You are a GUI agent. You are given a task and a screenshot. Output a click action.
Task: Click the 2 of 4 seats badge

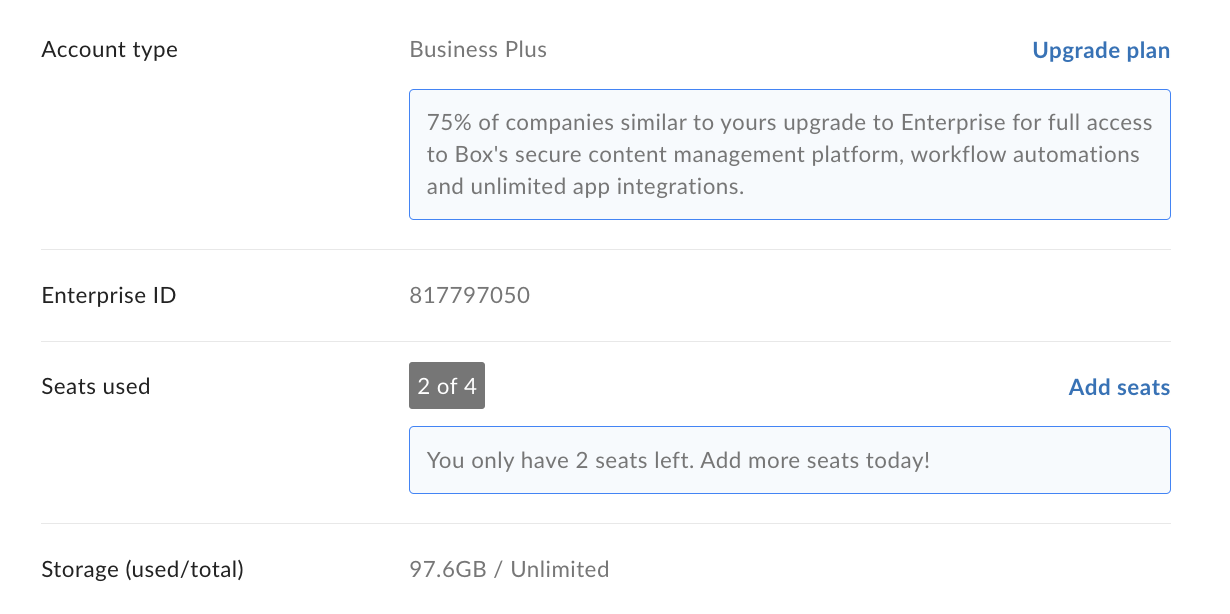tap(447, 386)
